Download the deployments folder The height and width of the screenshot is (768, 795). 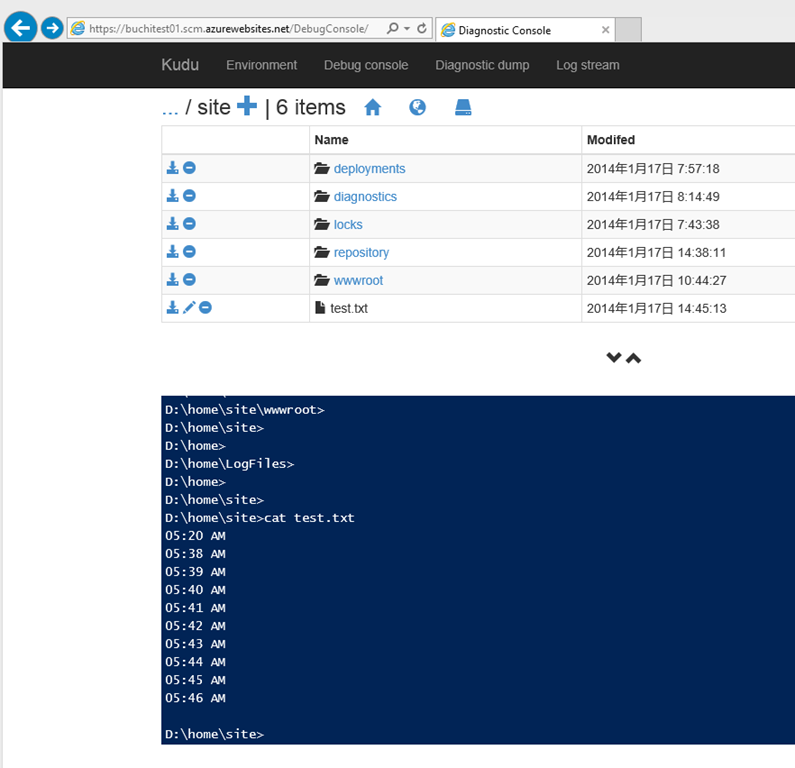click(x=172, y=168)
